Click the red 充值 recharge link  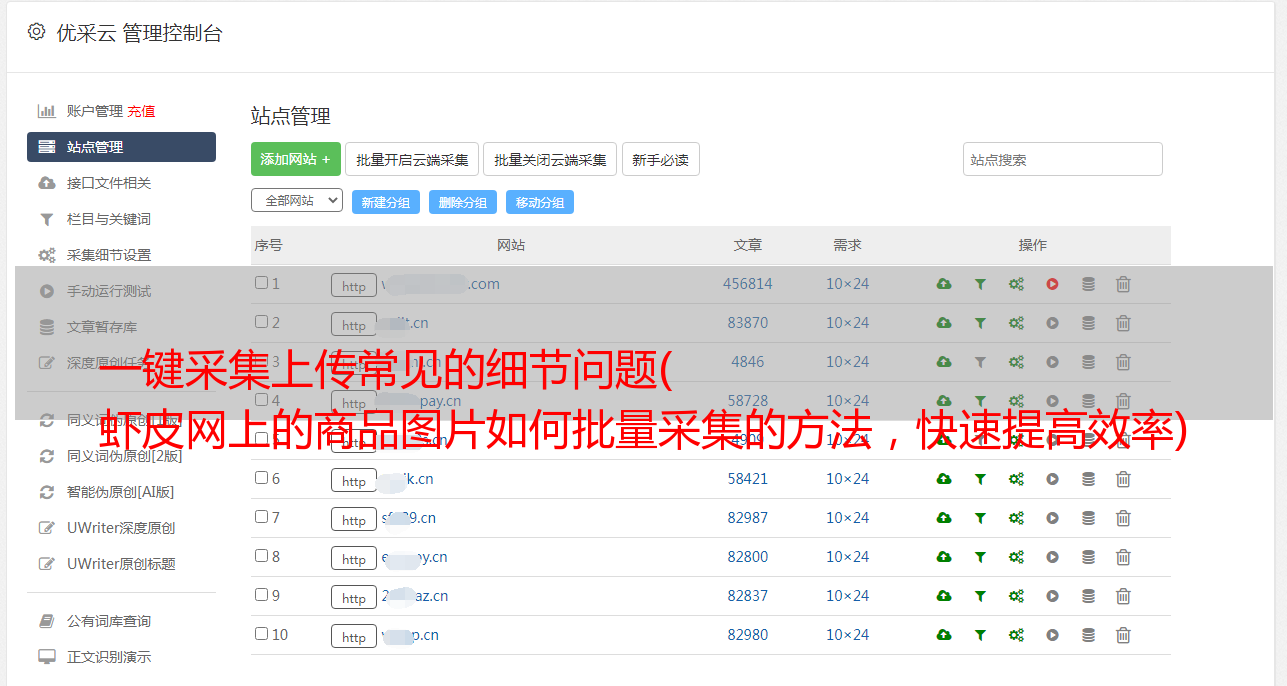(x=141, y=111)
